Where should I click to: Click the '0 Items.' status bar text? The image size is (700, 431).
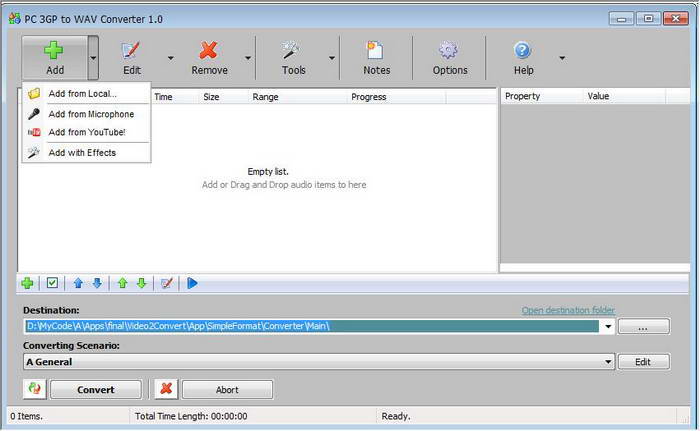[26, 416]
